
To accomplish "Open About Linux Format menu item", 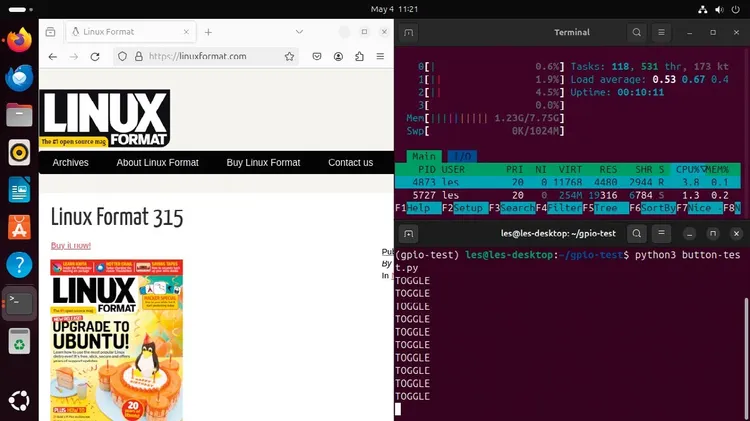I will (x=157, y=163).
